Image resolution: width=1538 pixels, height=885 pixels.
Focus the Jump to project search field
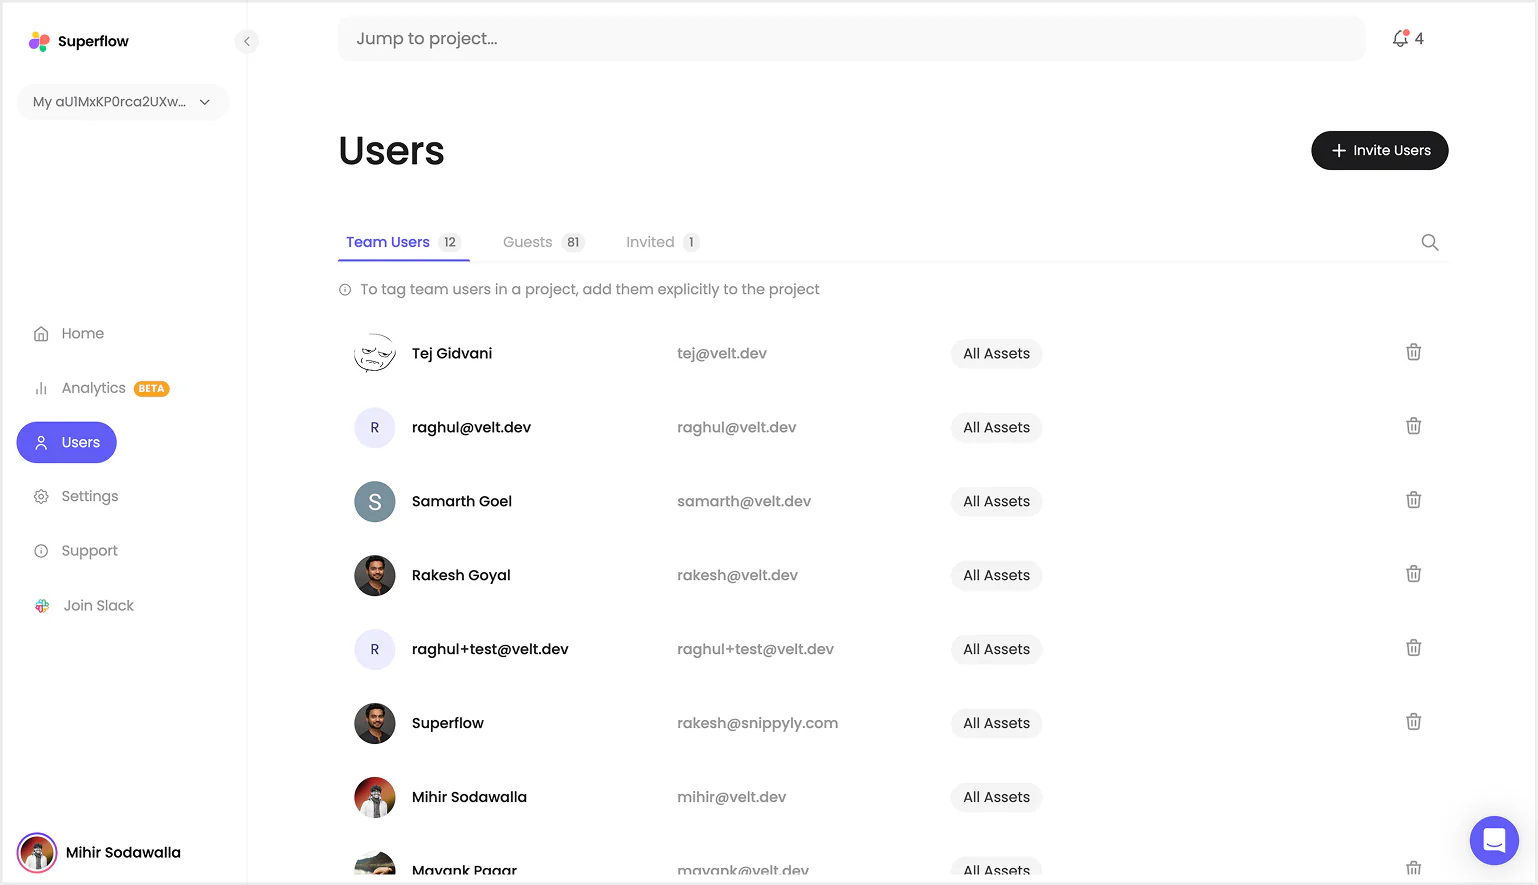[x=851, y=39]
